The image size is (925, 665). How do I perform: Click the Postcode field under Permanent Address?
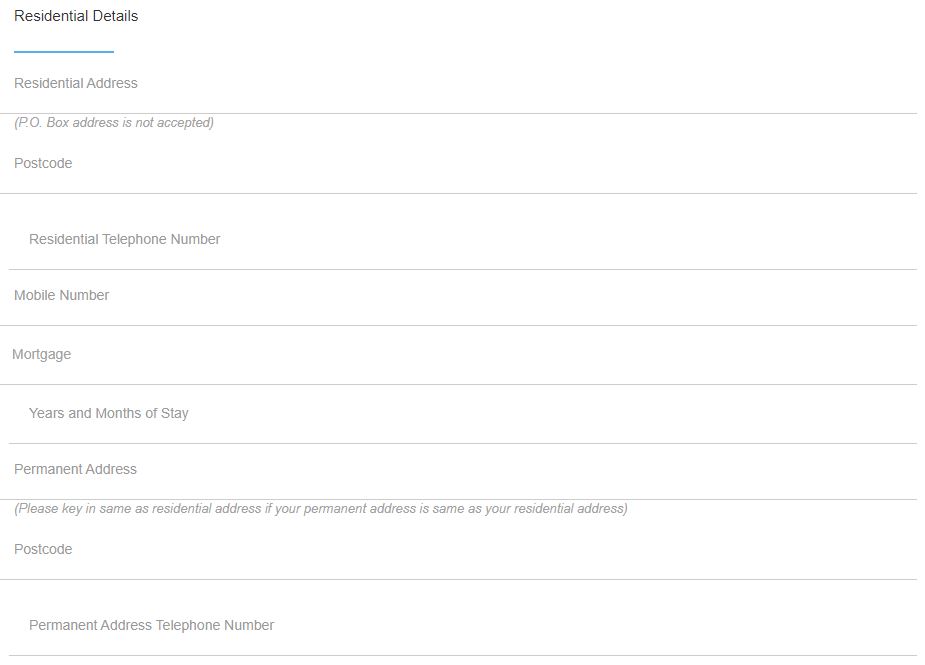click(460, 550)
